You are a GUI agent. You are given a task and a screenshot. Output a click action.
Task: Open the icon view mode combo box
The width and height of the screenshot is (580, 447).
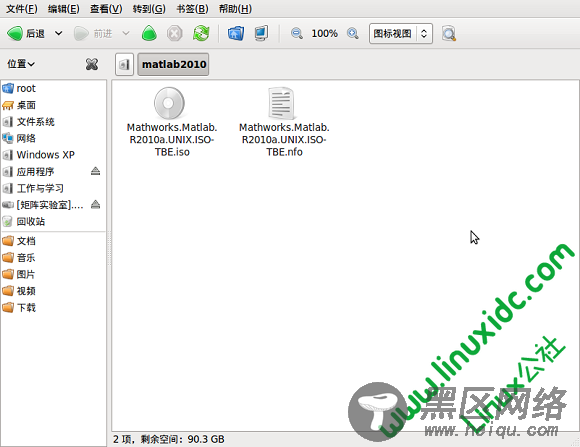(x=401, y=34)
